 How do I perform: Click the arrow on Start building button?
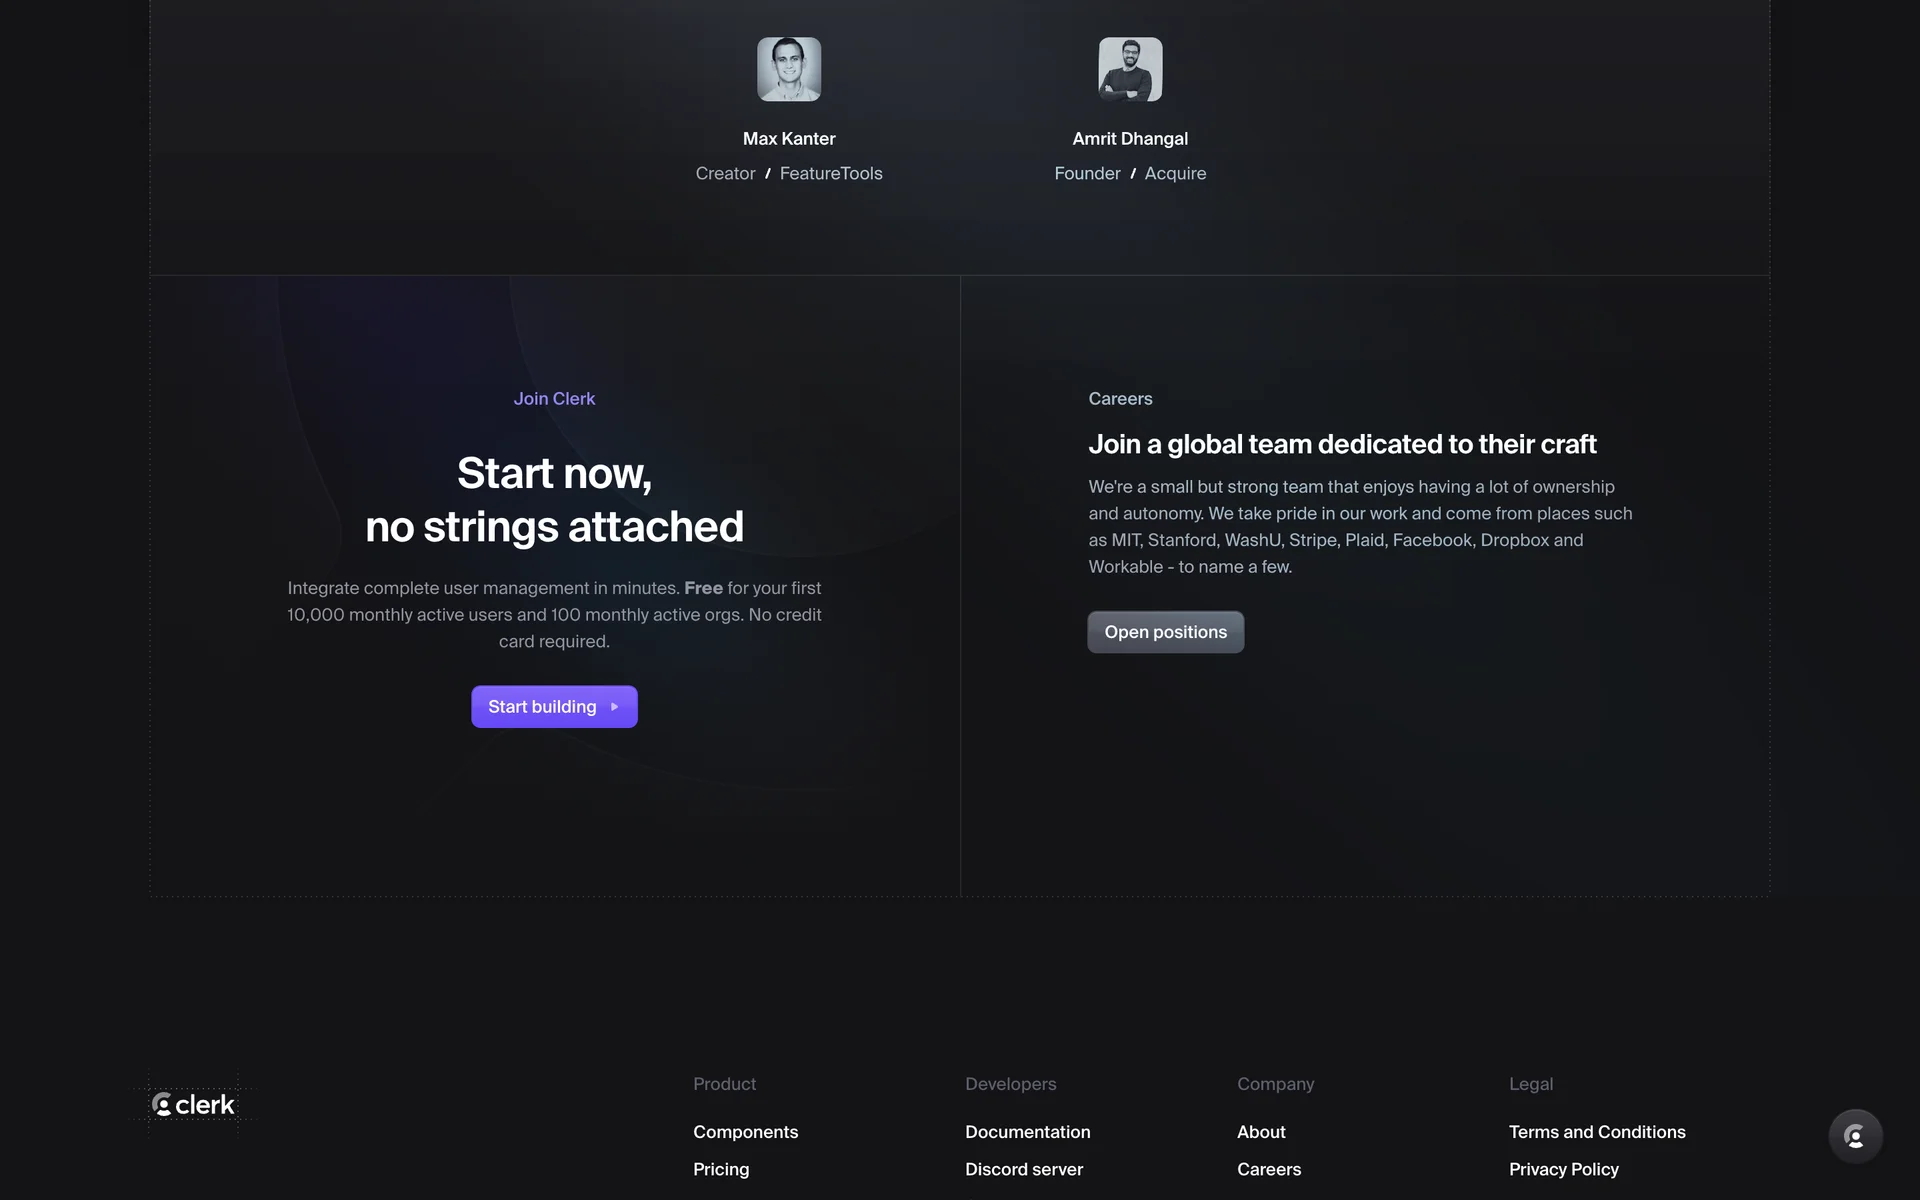(615, 707)
